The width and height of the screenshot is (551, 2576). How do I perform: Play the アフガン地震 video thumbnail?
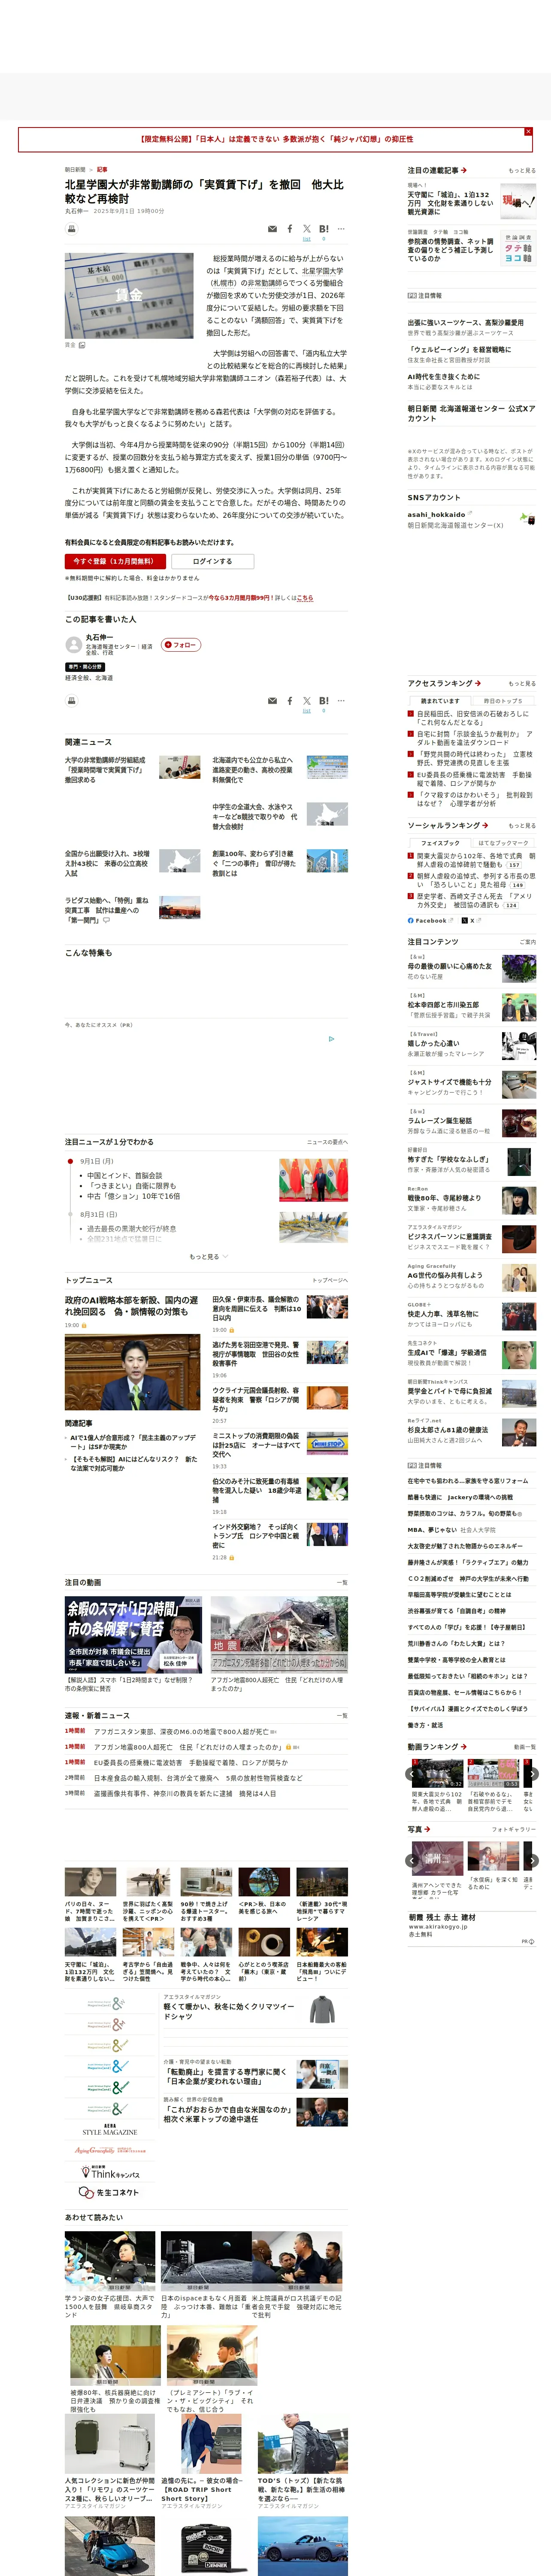coord(279,1635)
